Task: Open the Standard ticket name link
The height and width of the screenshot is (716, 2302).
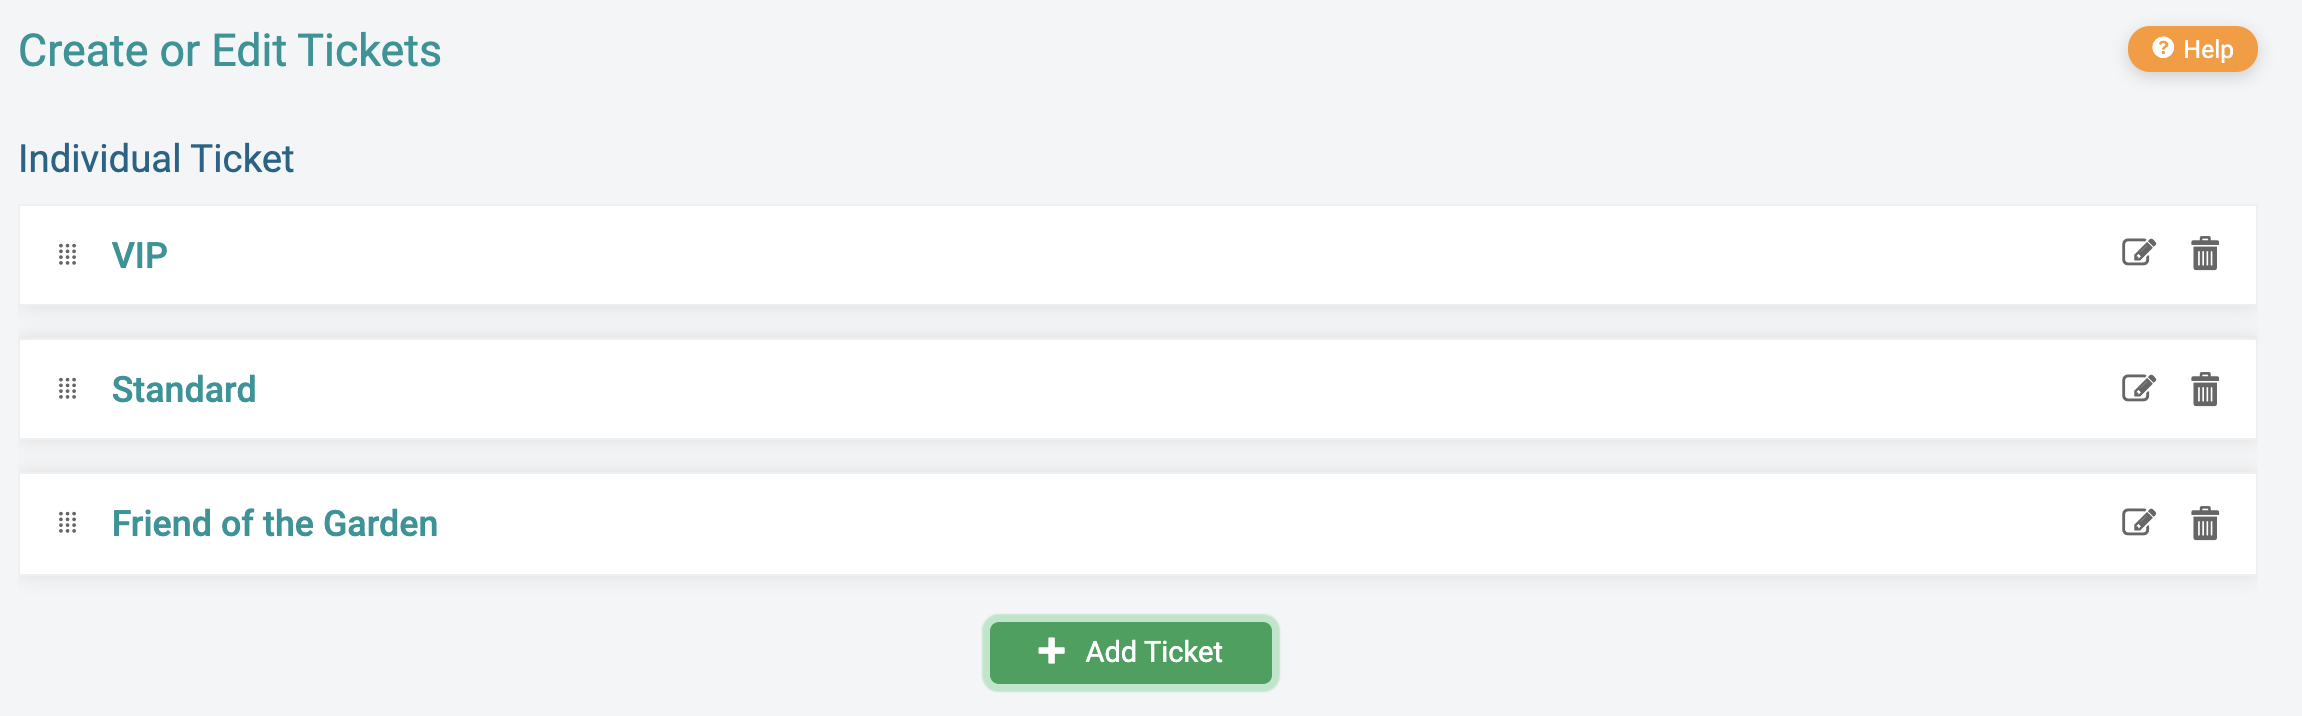Action: pyautogui.click(x=185, y=389)
